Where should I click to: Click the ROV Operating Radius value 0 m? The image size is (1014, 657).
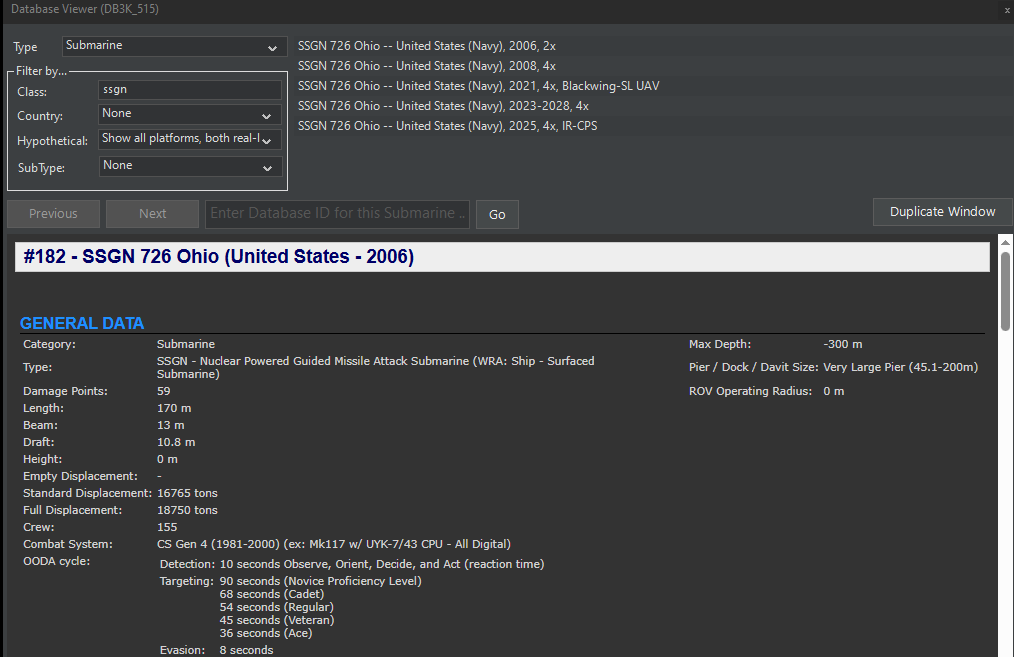point(834,391)
